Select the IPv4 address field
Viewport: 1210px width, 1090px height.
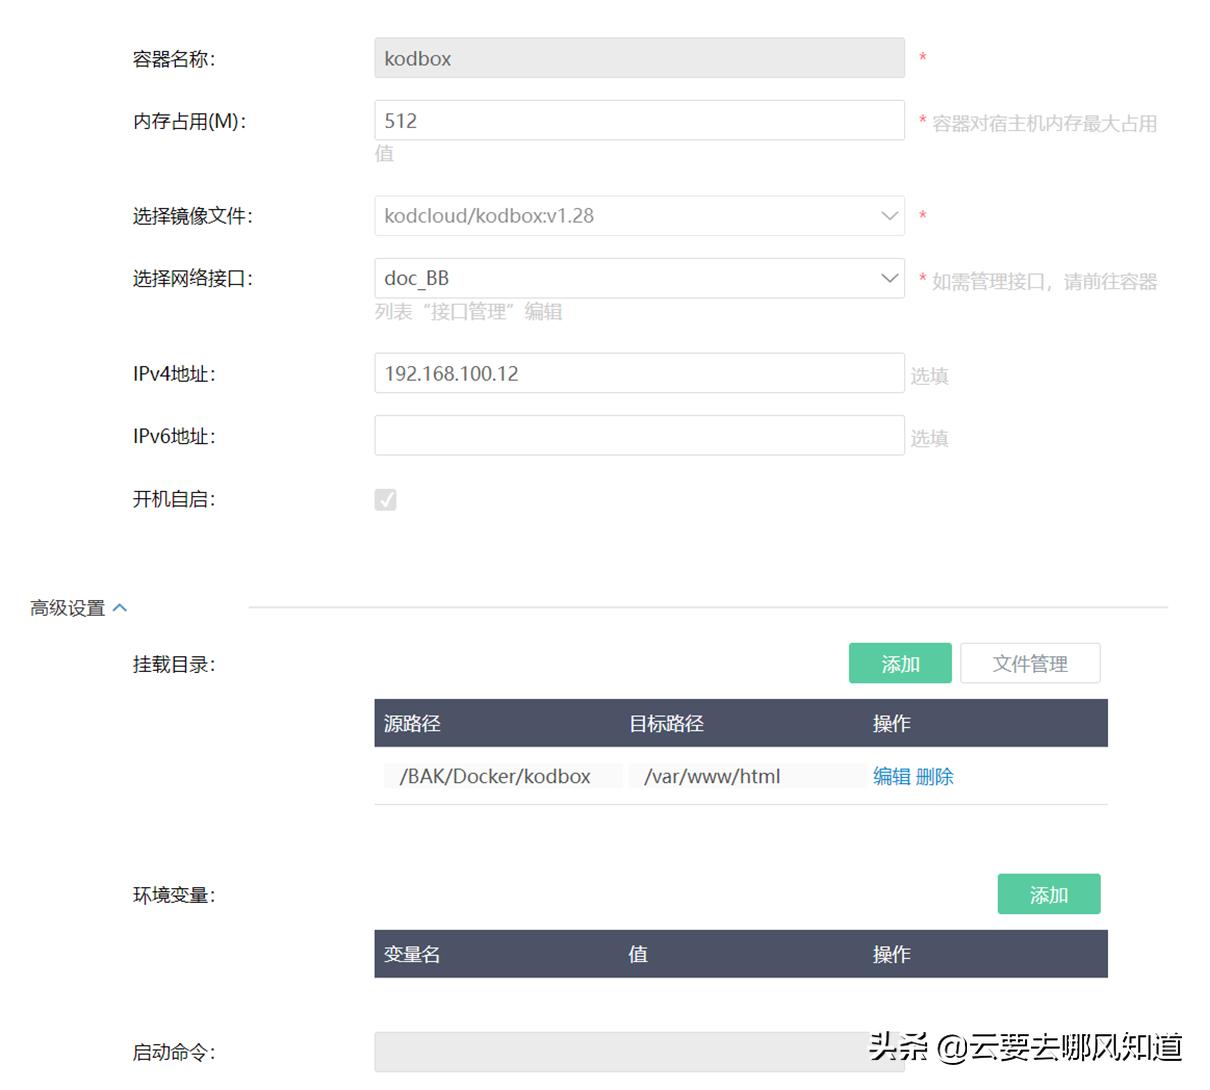tap(640, 372)
